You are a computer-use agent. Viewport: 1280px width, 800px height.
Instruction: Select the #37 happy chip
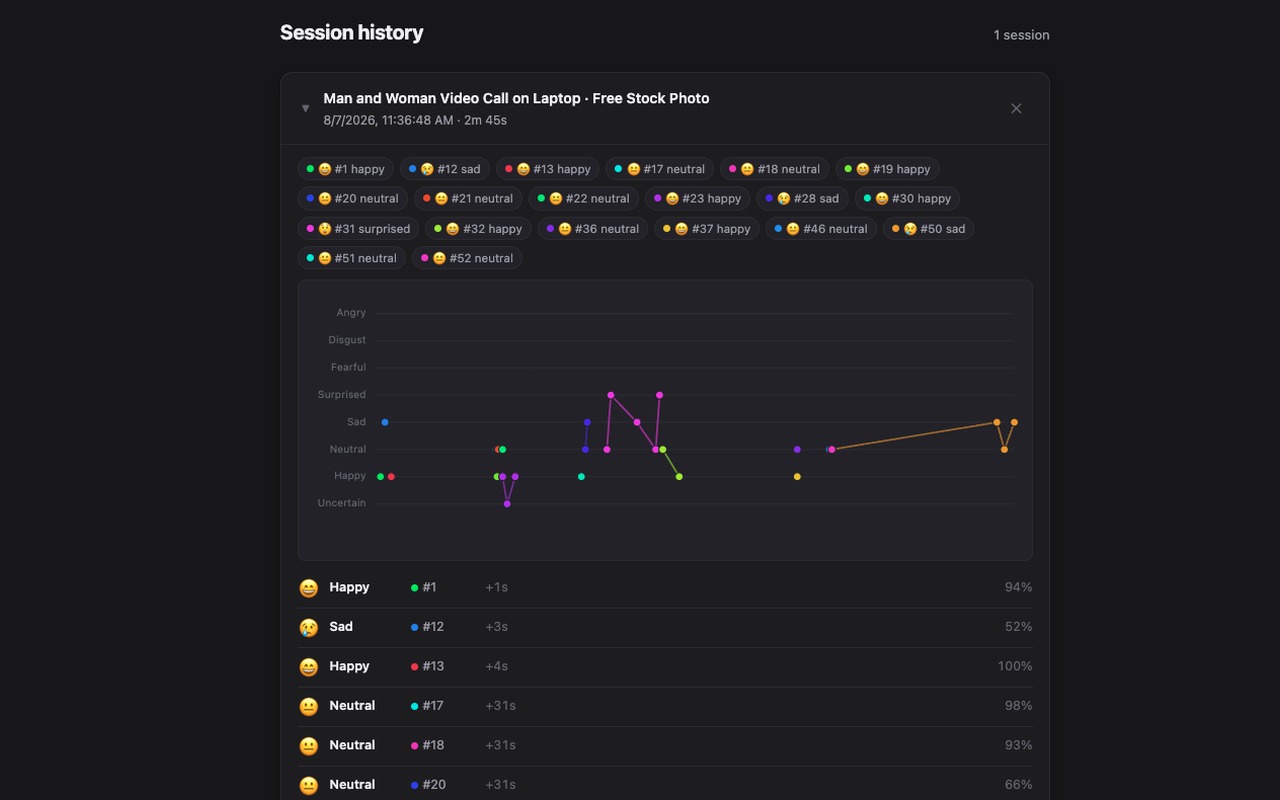pos(707,228)
